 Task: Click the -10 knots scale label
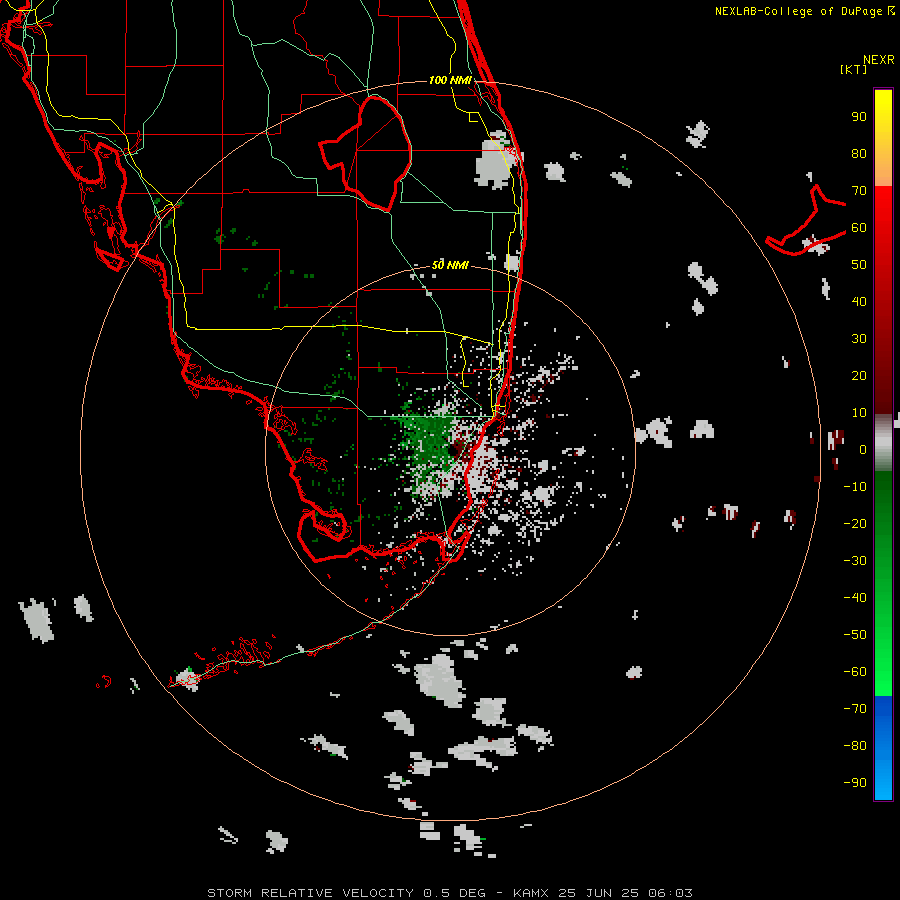[x=855, y=487]
